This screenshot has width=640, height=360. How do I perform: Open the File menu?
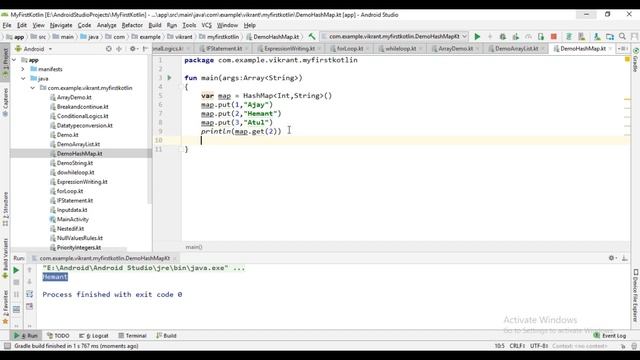[x=7, y=25]
